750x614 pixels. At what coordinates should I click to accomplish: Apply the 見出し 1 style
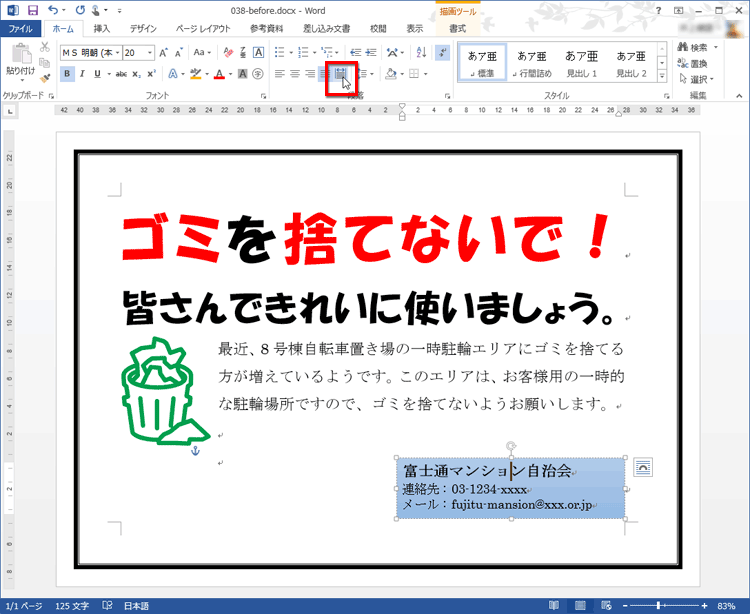[582, 63]
